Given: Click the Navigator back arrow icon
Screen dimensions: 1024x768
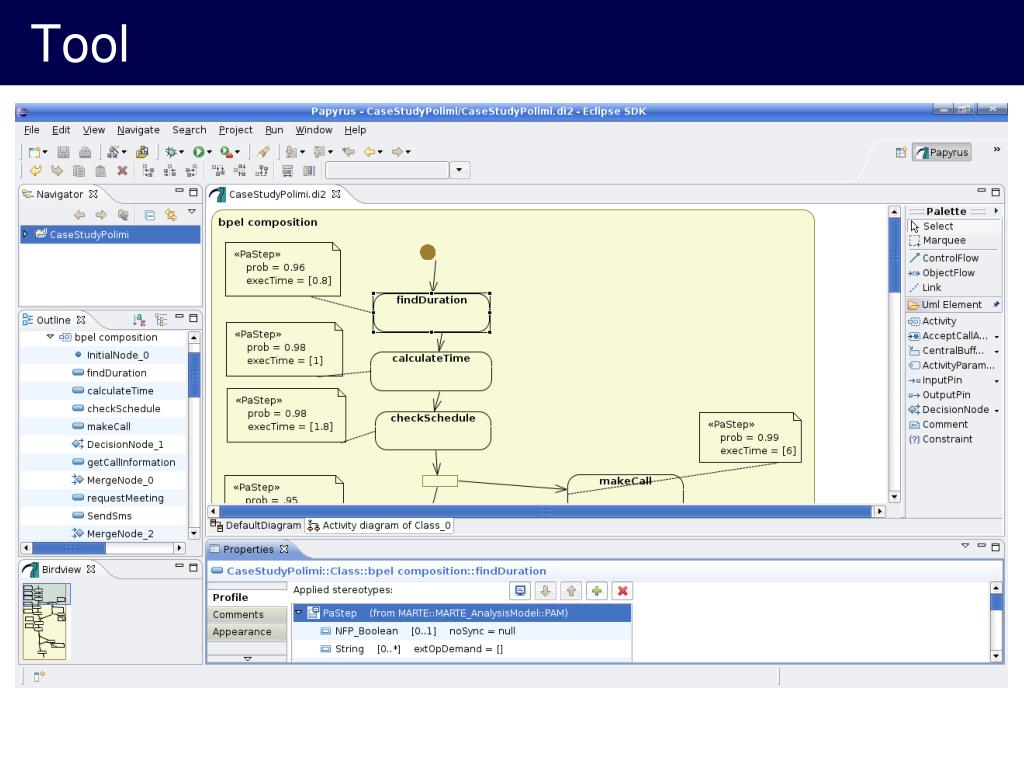Looking at the screenshot, I should pyautogui.click(x=80, y=215).
